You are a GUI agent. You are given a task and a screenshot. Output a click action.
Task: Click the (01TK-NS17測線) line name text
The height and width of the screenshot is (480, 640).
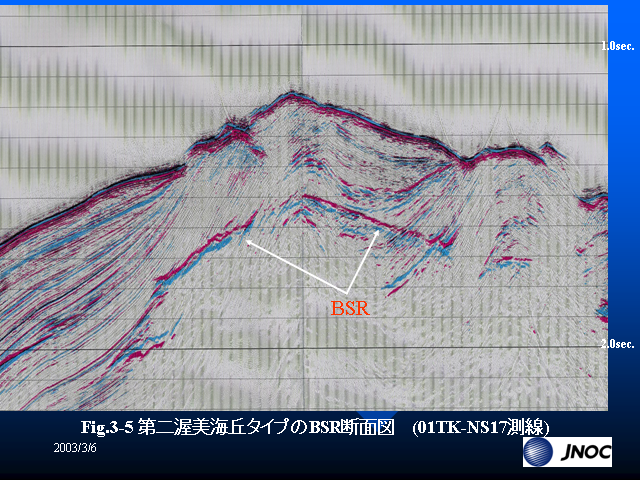pyautogui.click(x=481, y=428)
